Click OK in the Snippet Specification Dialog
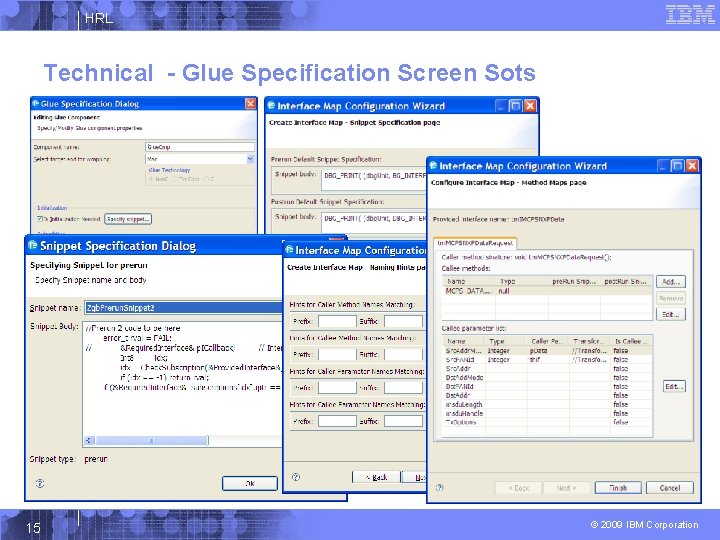Image resolution: width=720 pixels, height=540 pixels. (250, 483)
